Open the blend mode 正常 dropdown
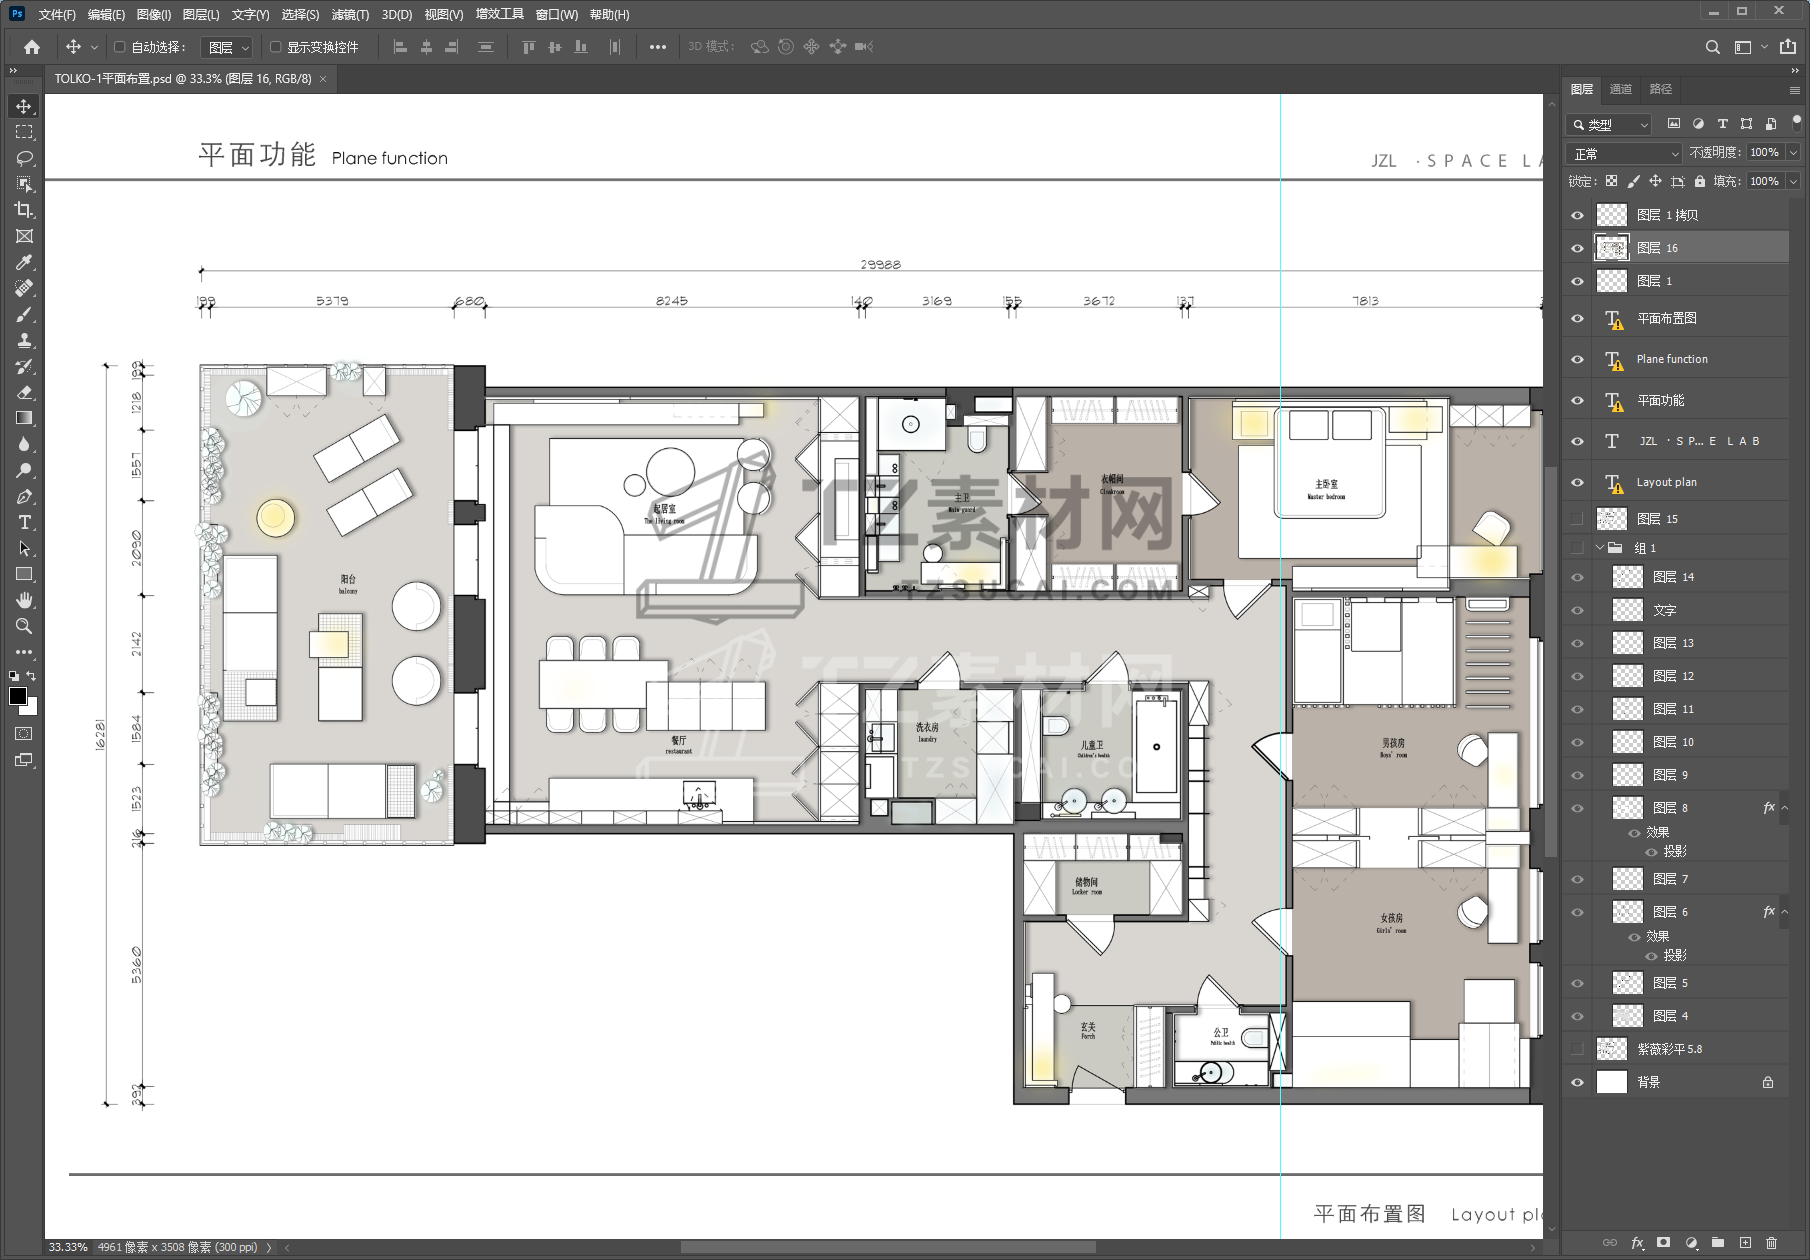The width and height of the screenshot is (1810, 1260). [x=1625, y=153]
